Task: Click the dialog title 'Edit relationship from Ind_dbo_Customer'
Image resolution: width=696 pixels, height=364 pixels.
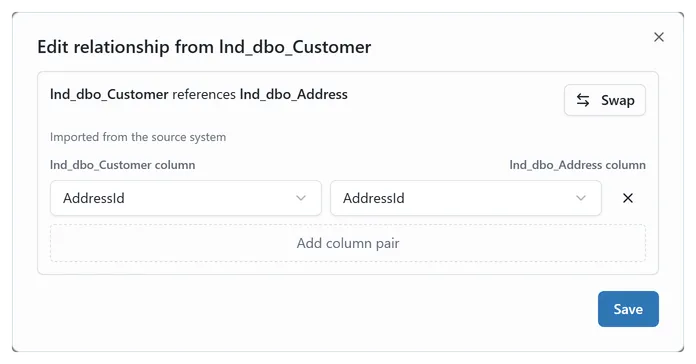Action: coord(204,47)
